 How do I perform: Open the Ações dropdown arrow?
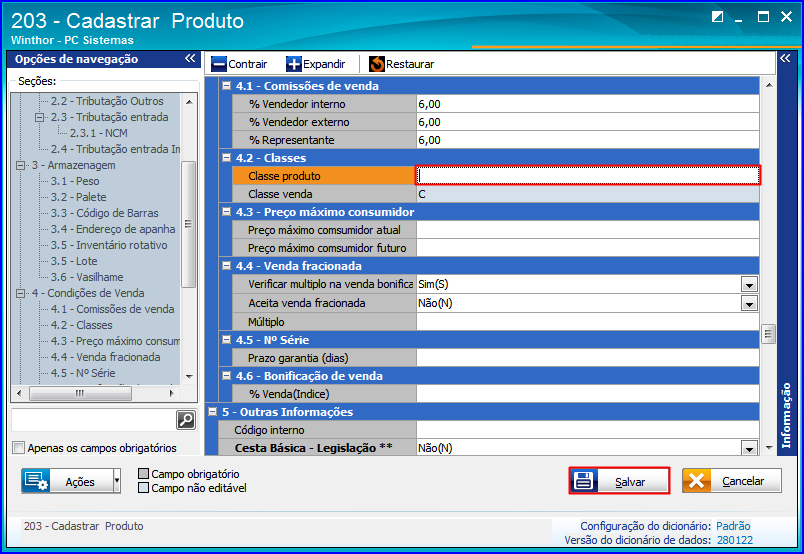117,481
